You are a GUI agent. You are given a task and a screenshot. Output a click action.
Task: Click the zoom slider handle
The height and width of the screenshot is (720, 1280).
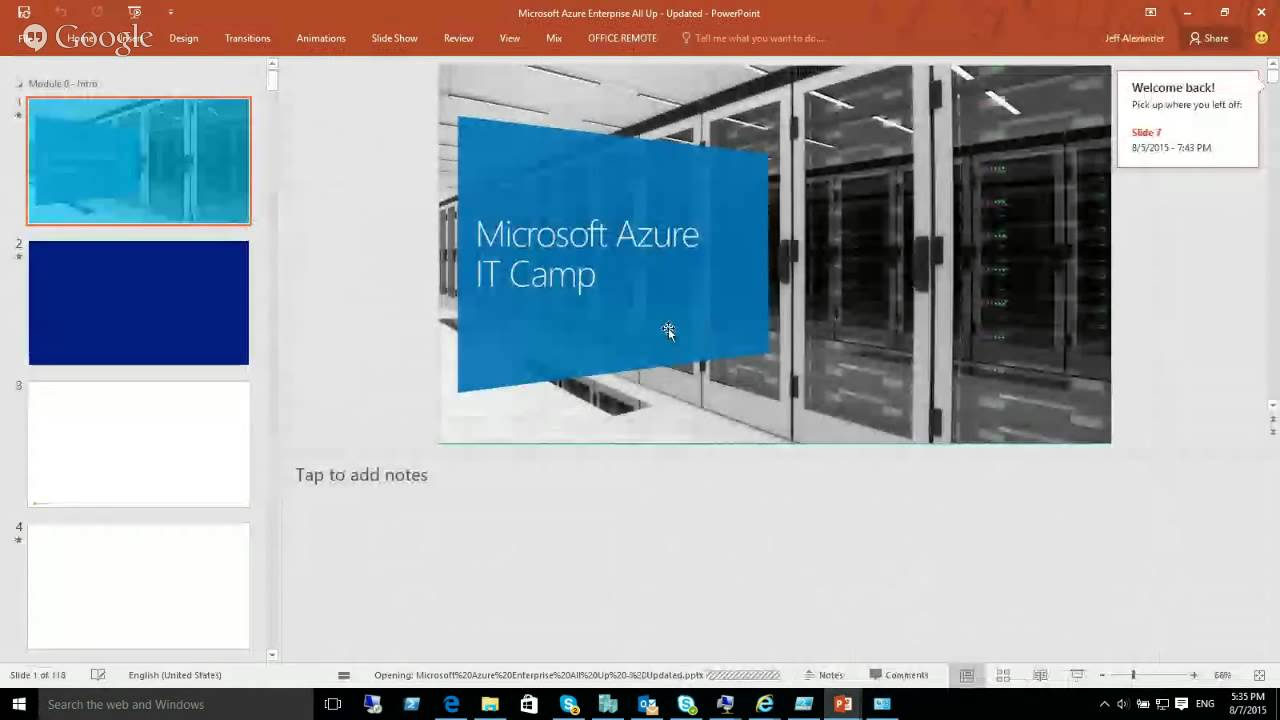(x=1133, y=675)
